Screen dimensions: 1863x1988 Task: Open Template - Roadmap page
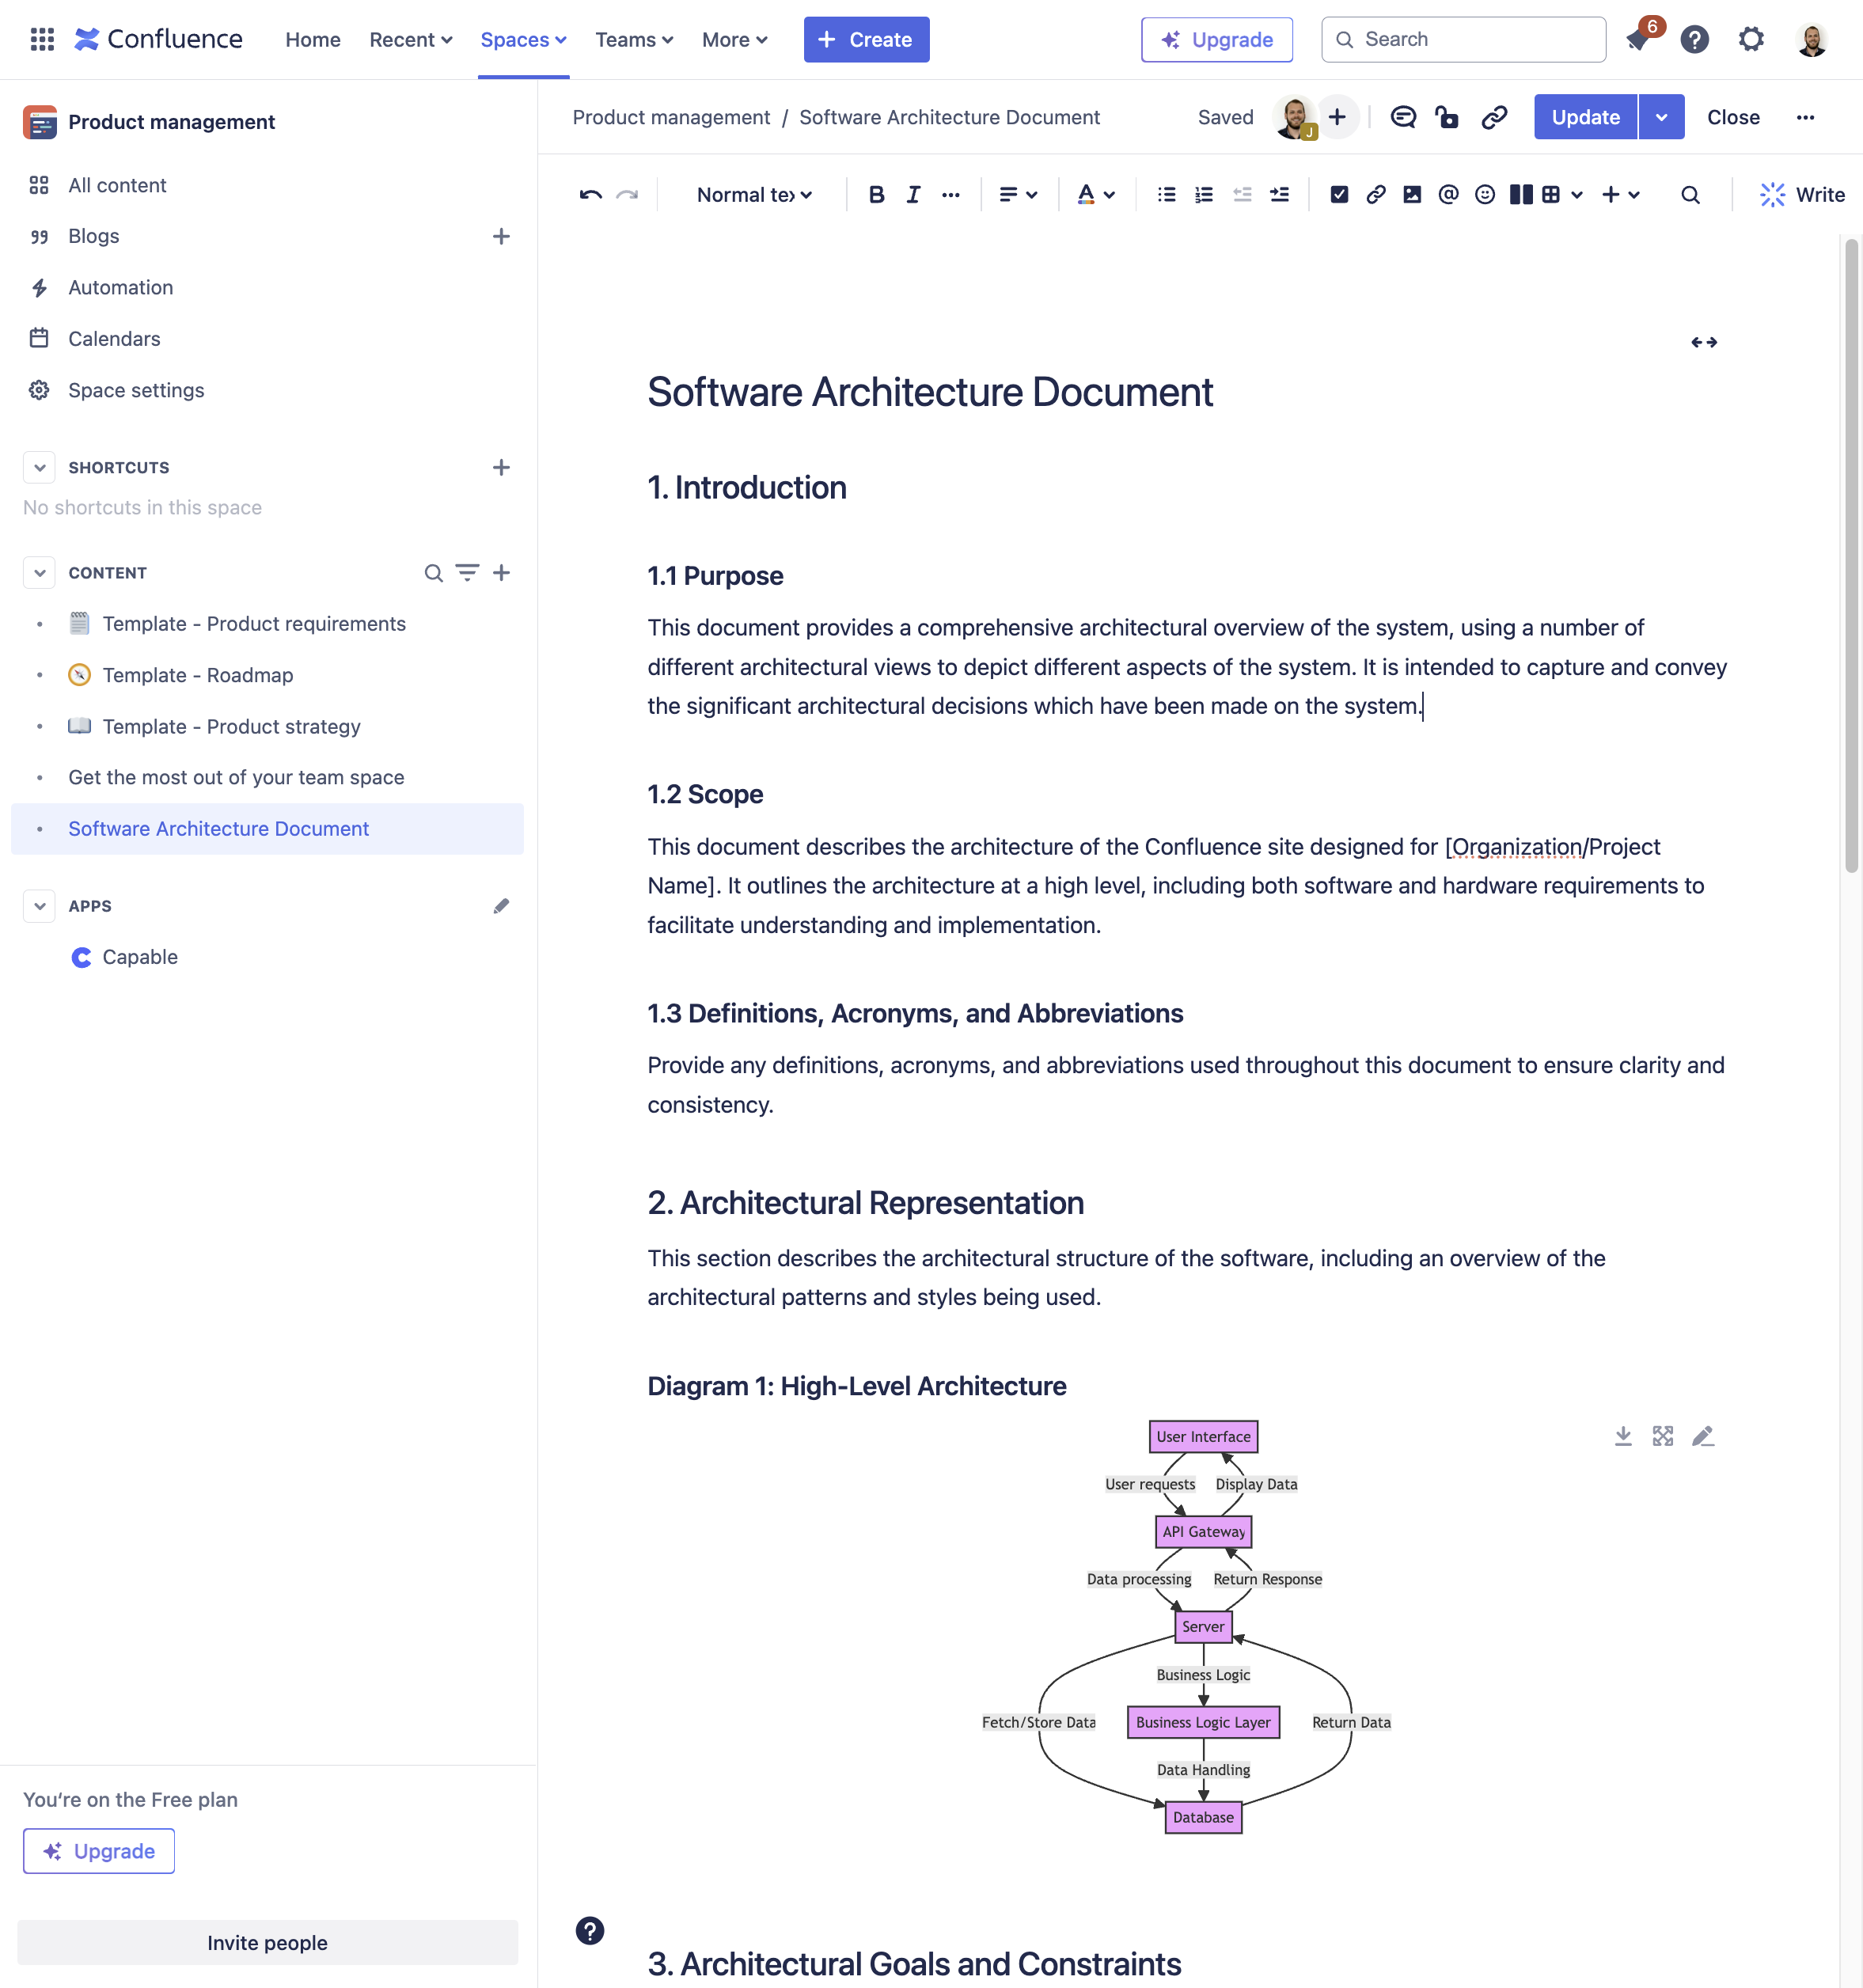198,675
